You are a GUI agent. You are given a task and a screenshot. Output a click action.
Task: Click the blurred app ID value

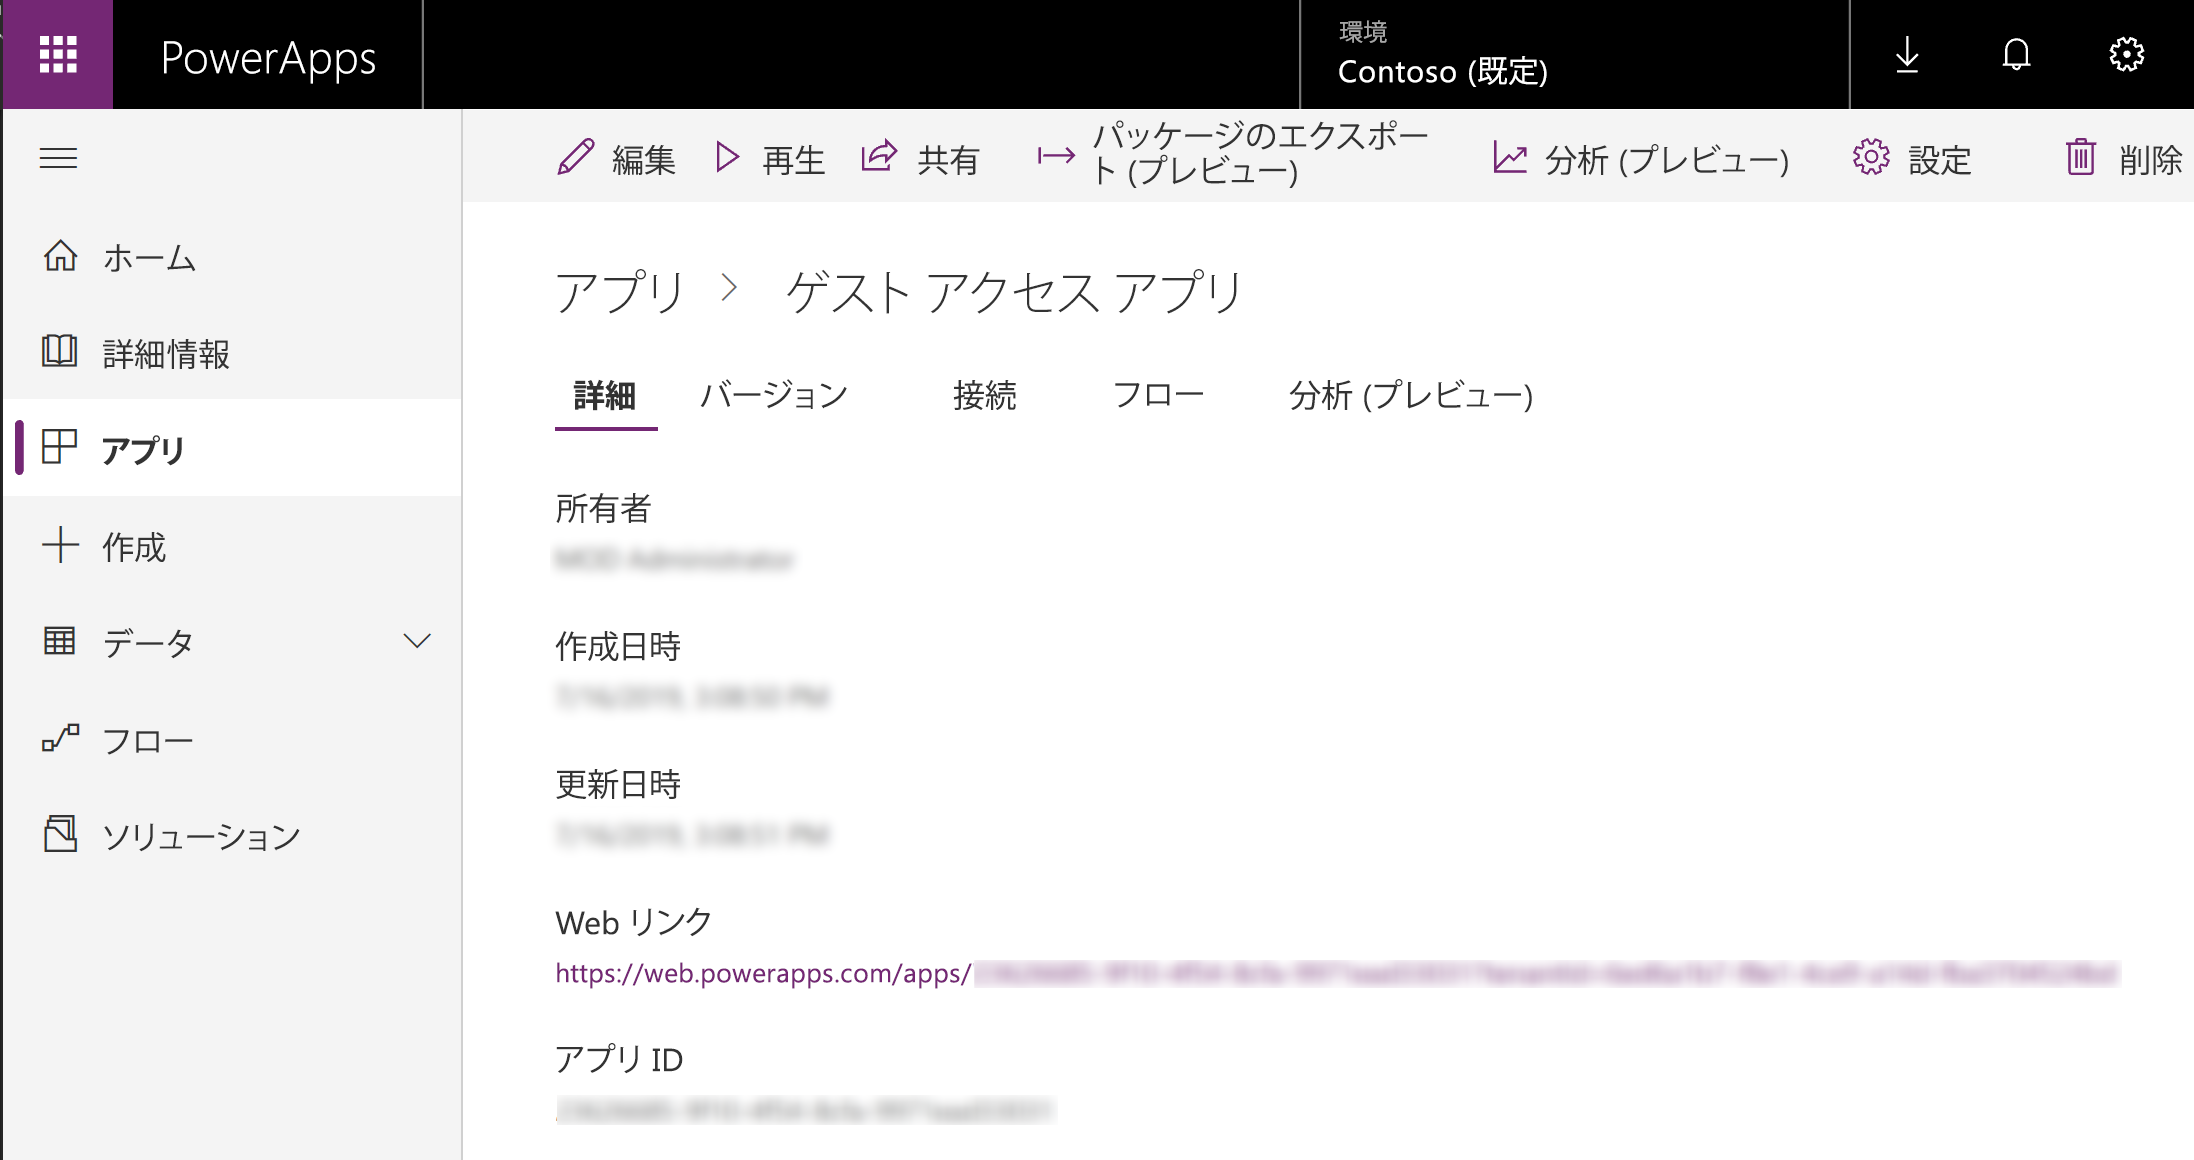804,1110
